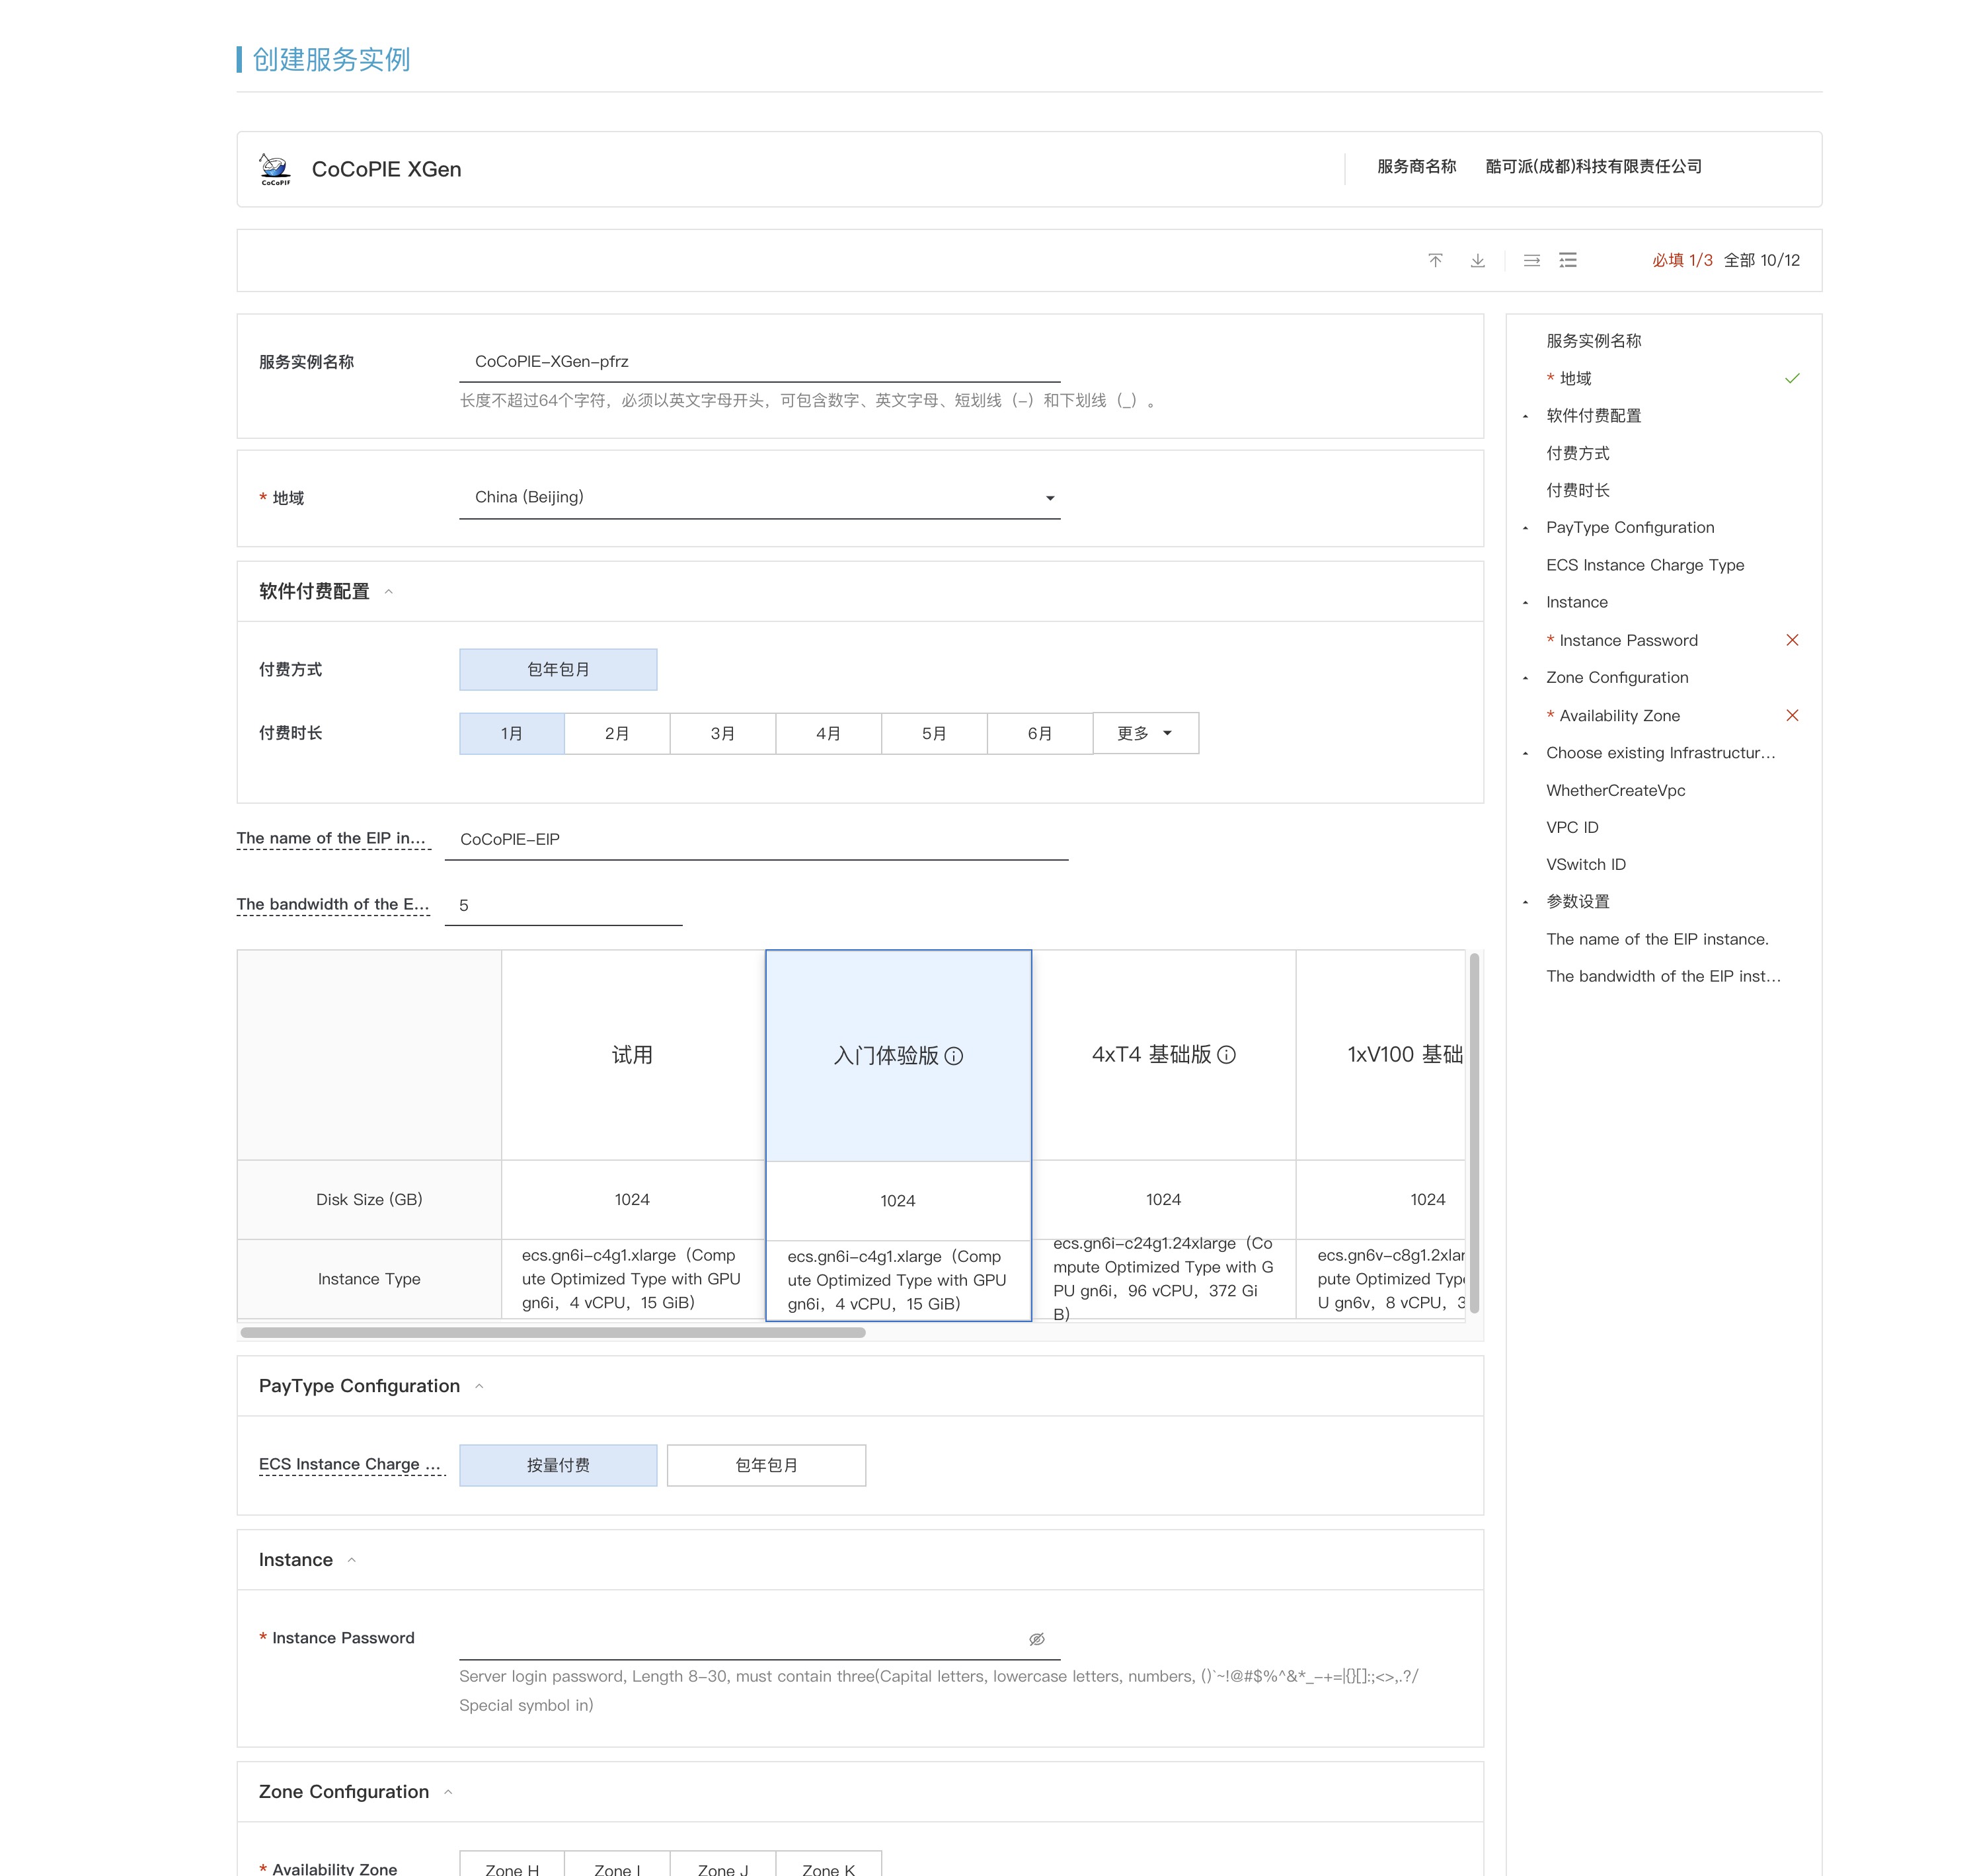
Task: Collapse 参数设置 in sidebar outline
Action: [1525, 902]
